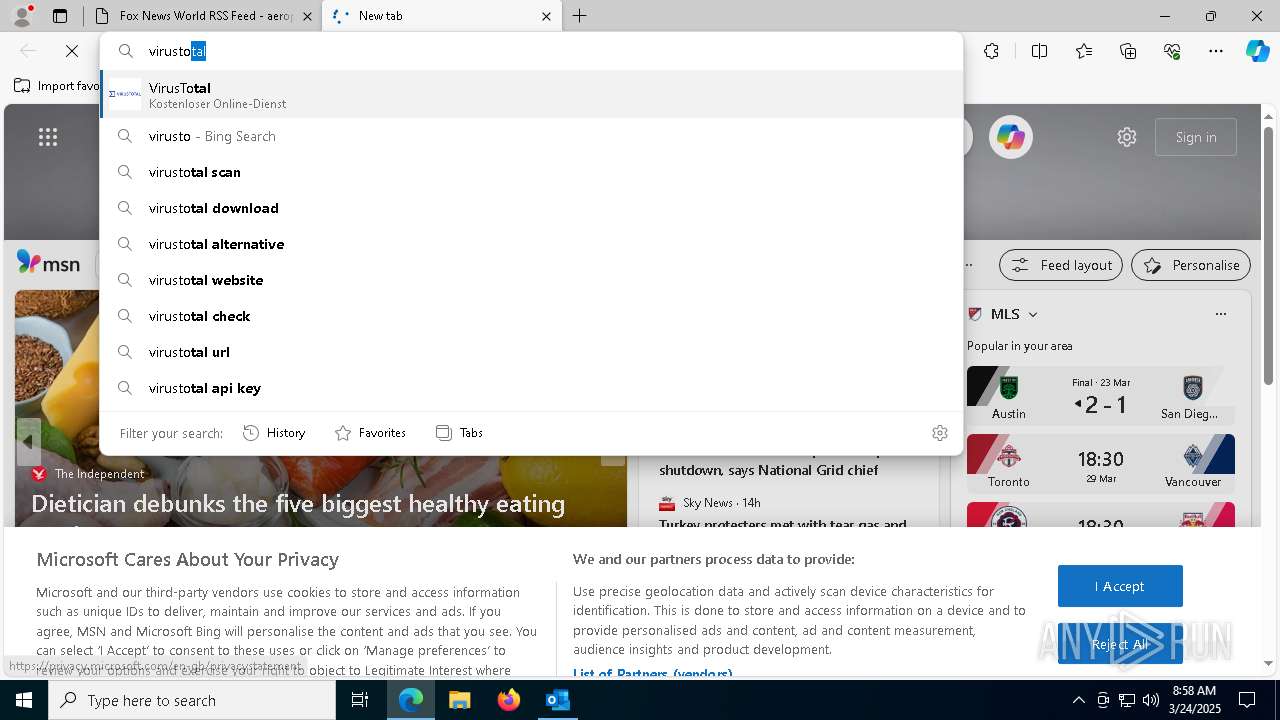Viewport: 1280px width, 720px height.
Task: Open Browser essentials heart icon
Action: tap(1172, 51)
